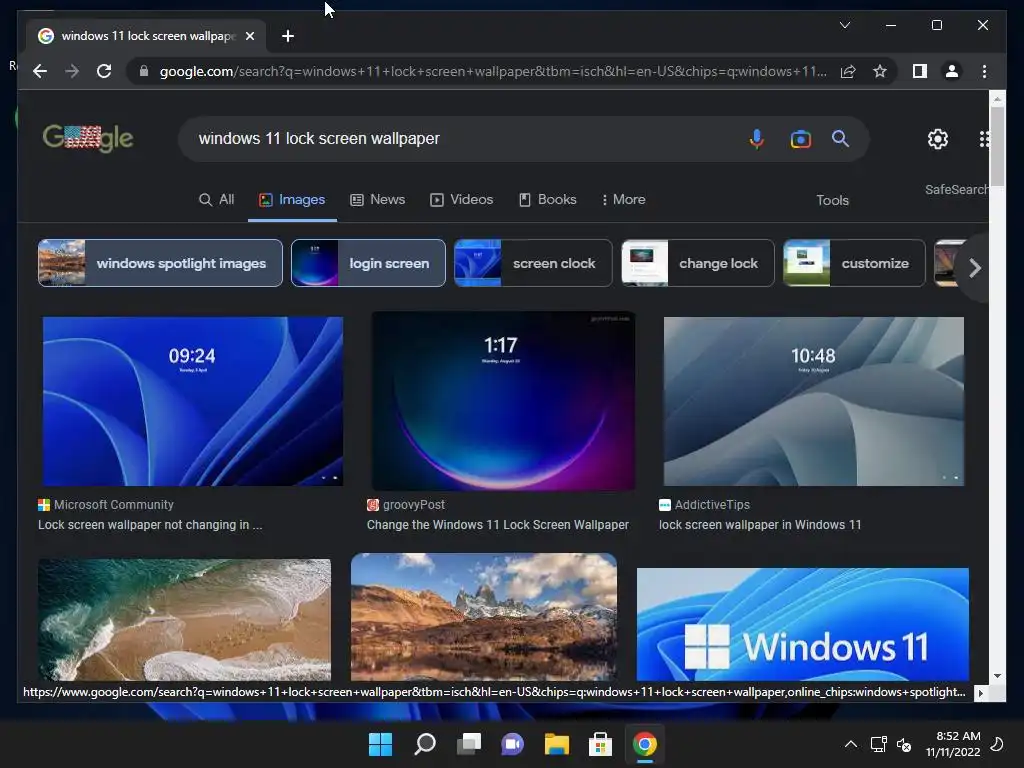1024x768 pixels.
Task: Click the scrollbar up arrow
Action: (997, 99)
